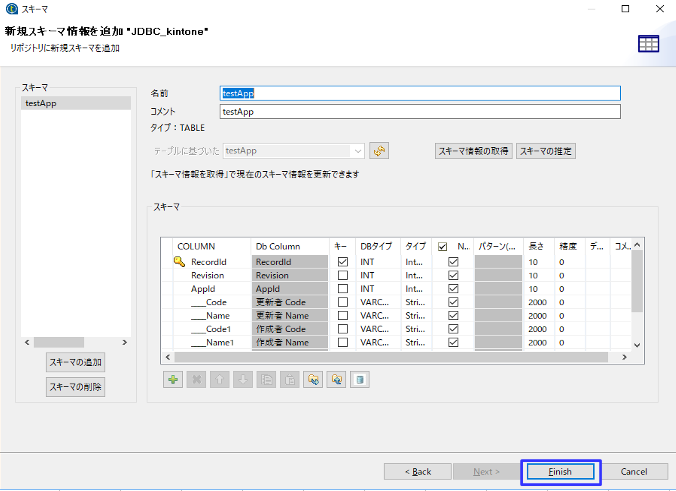Click the schema table scroll right arrow
The width and height of the screenshot is (676, 491).
click(x=624, y=357)
